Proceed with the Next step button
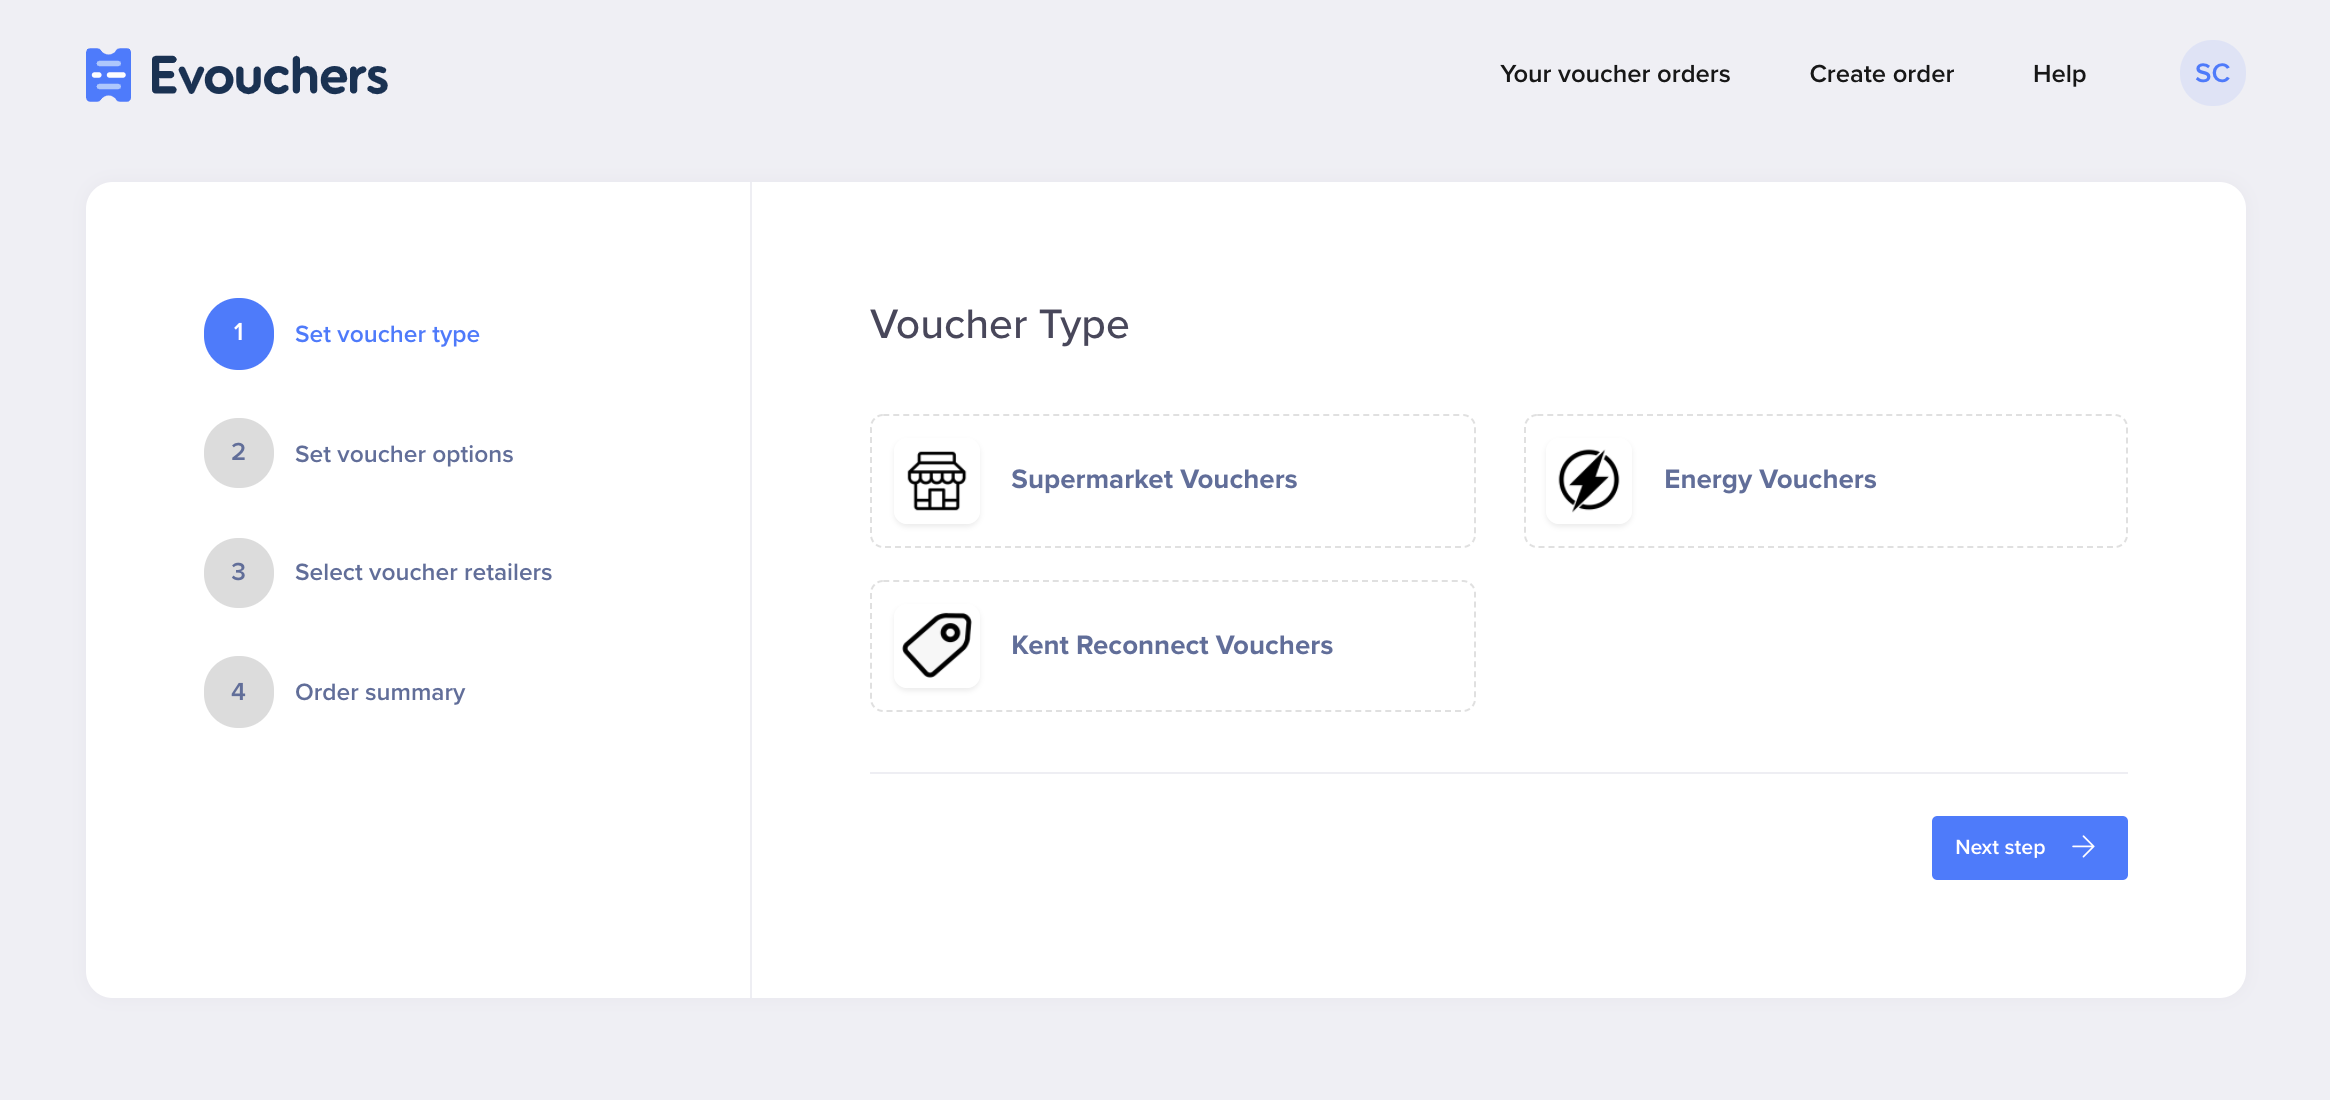 click(2029, 848)
